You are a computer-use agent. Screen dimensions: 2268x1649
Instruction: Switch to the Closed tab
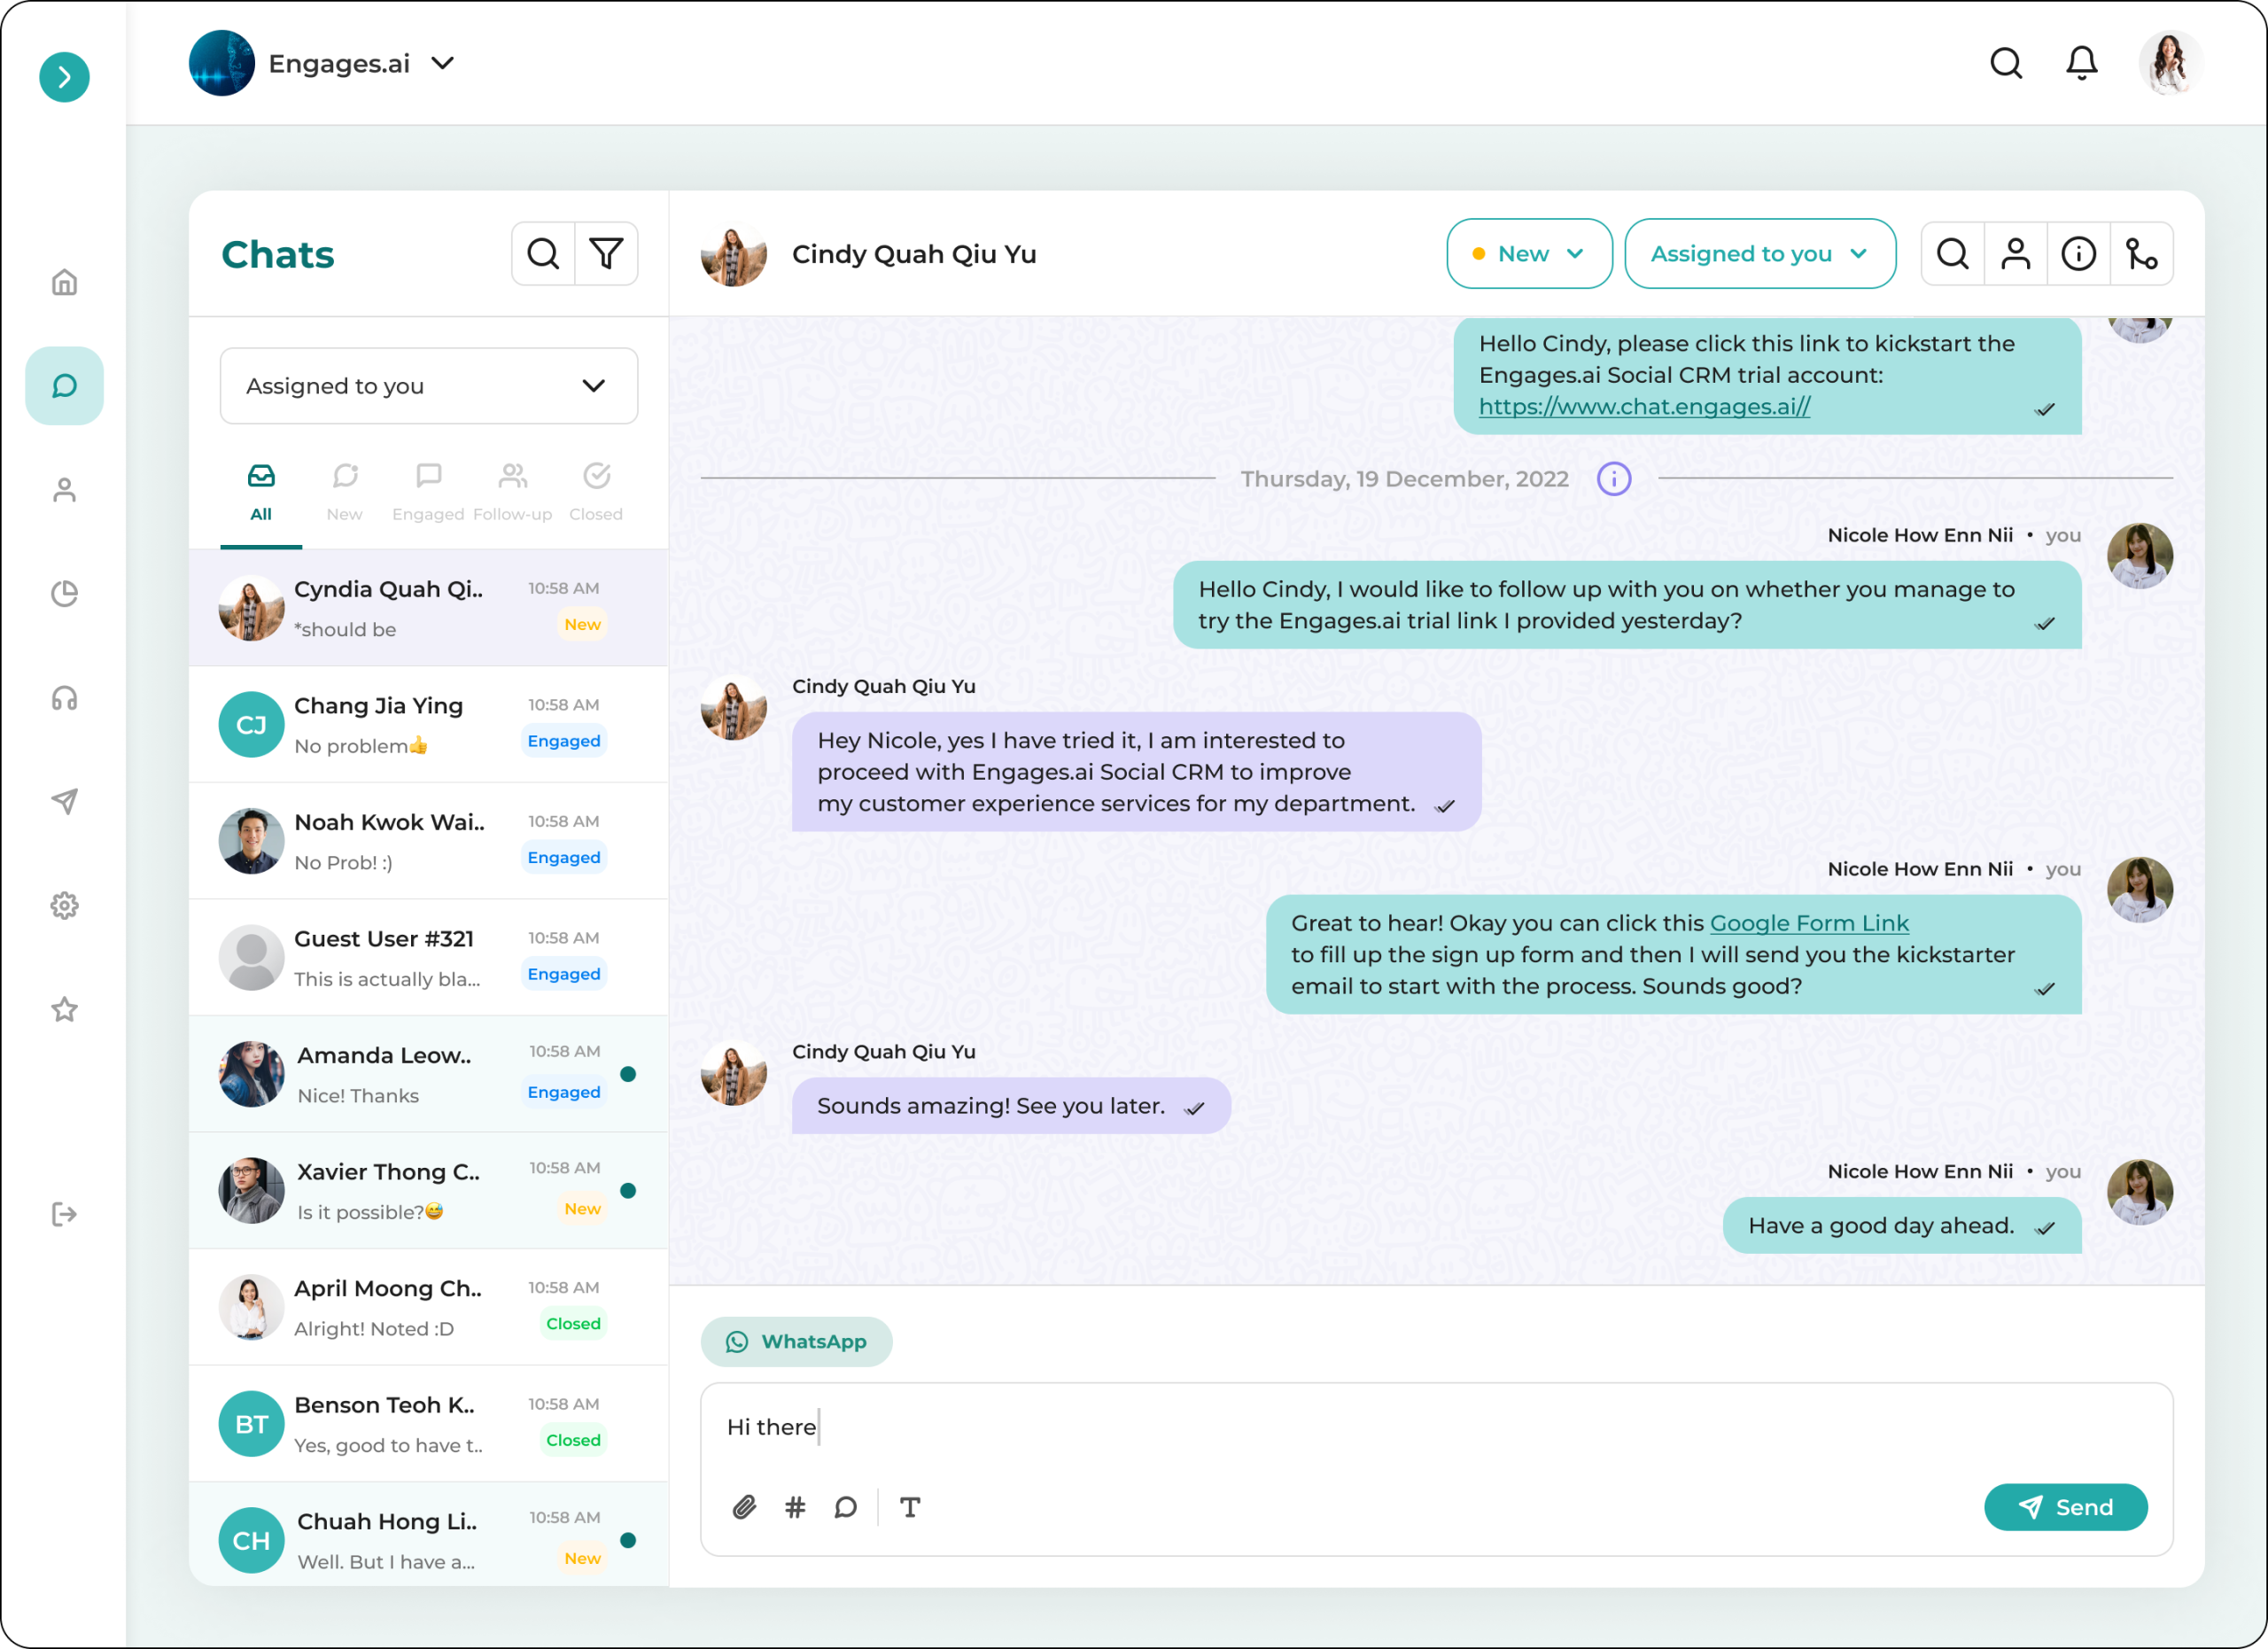click(x=596, y=491)
